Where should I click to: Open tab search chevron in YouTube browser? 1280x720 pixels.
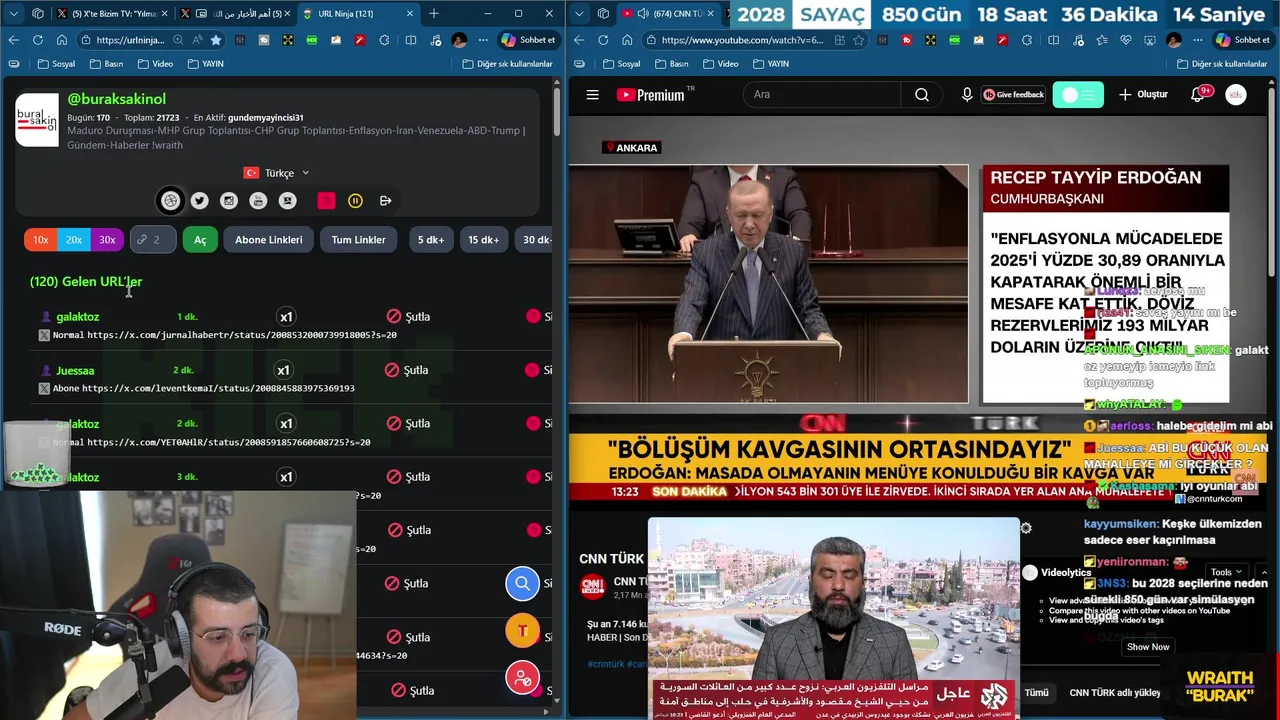click(578, 13)
